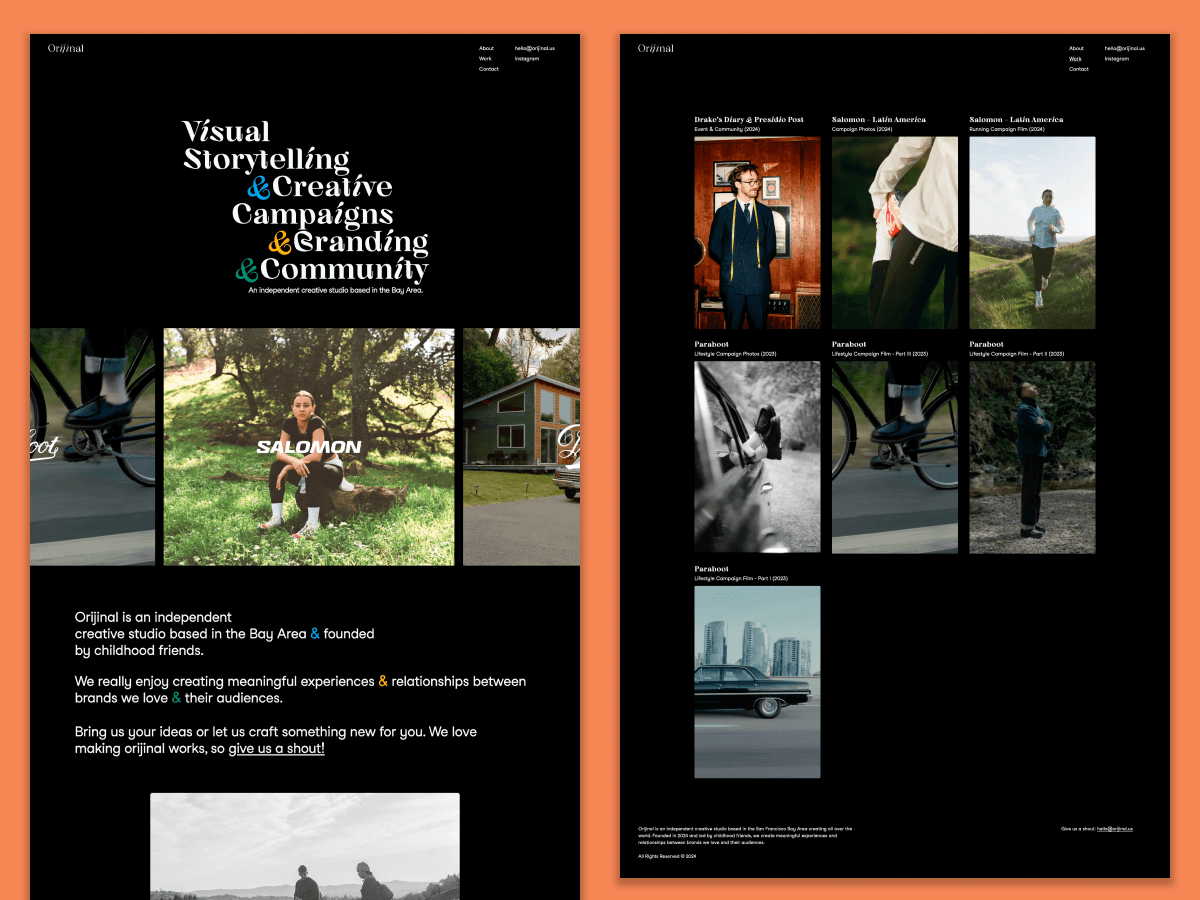Open Salomon Running Campaign Film thumbnail
The height and width of the screenshot is (900, 1200).
[1031, 233]
